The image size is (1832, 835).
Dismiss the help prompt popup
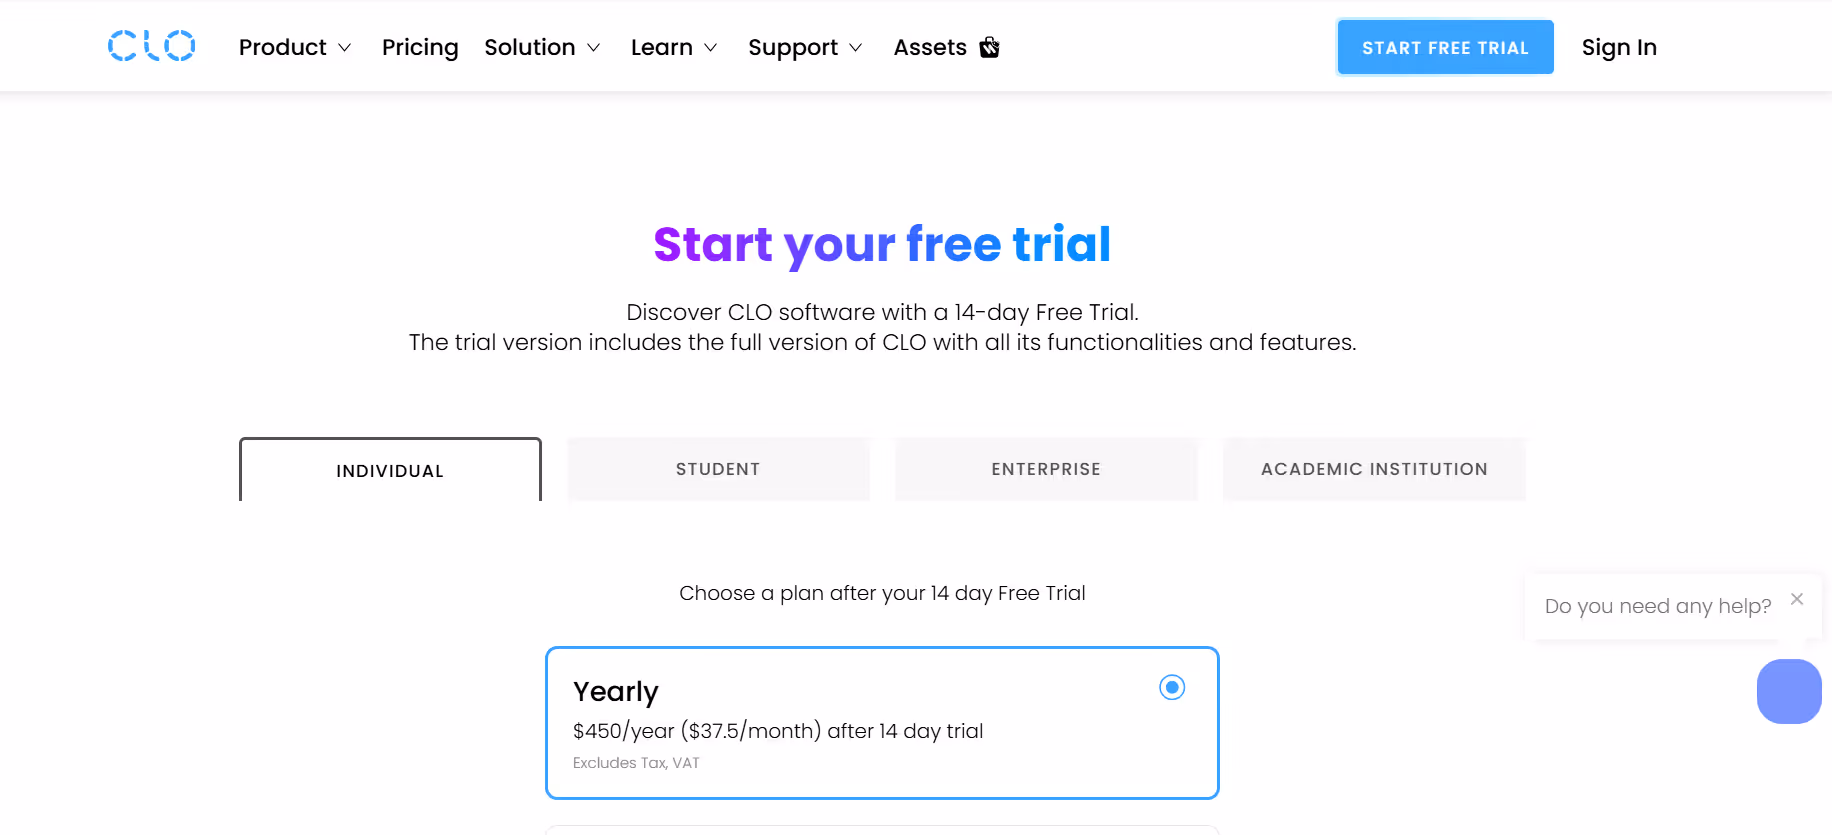1797,599
